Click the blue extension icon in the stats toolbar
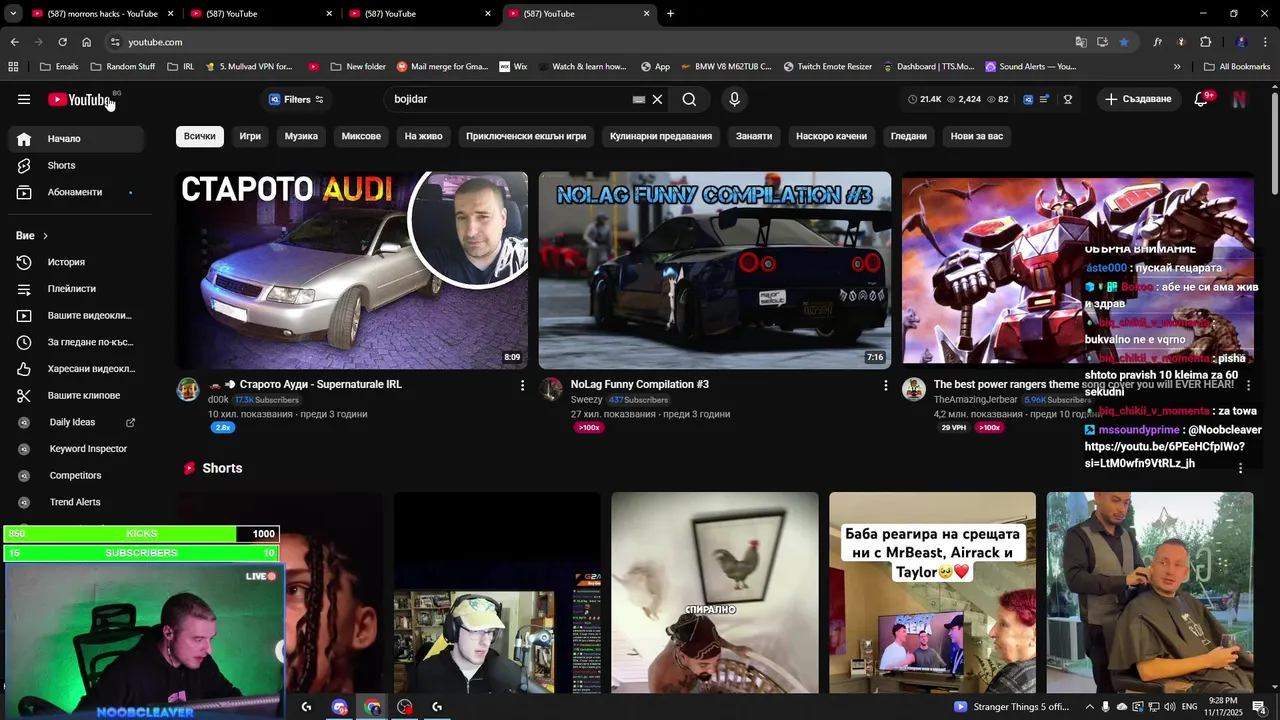Image resolution: width=1280 pixels, height=720 pixels. (x=1029, y=99)
